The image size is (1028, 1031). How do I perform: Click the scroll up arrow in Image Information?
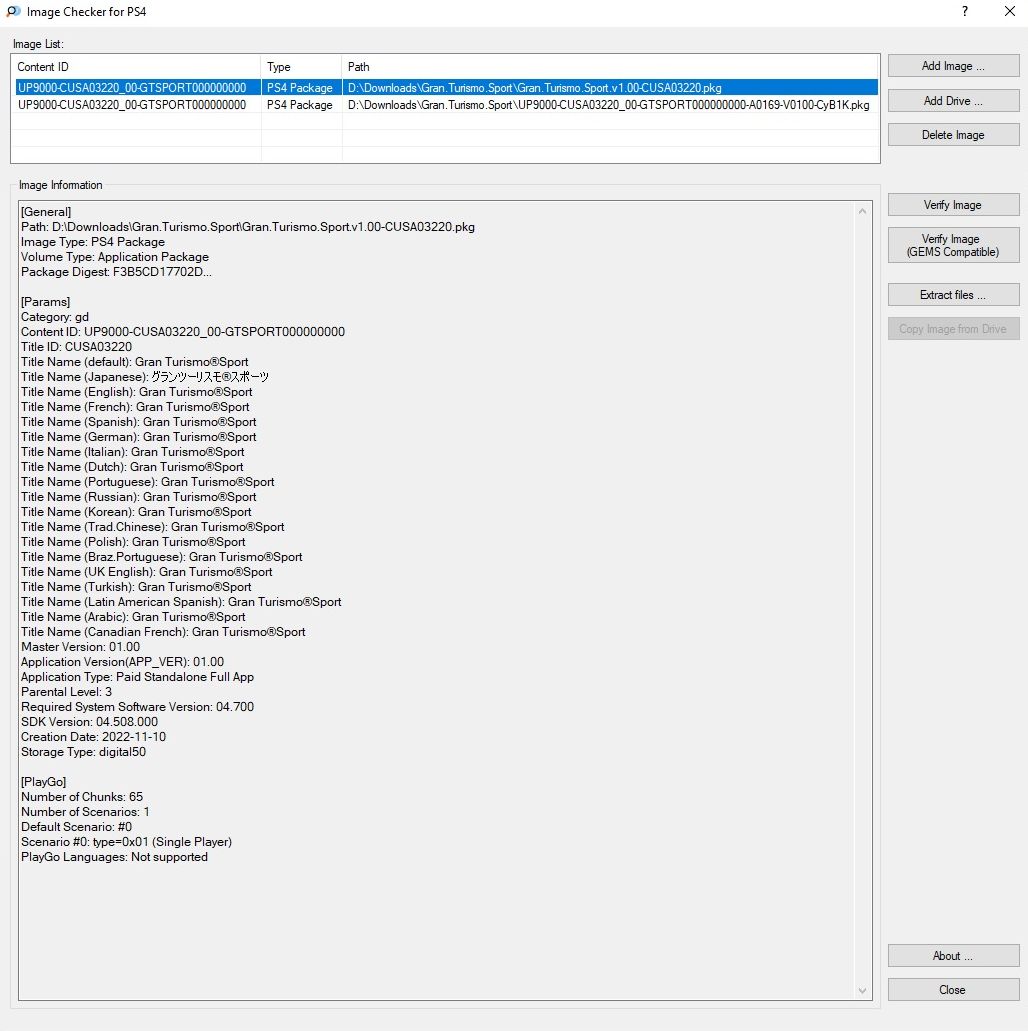coord(862,211)
